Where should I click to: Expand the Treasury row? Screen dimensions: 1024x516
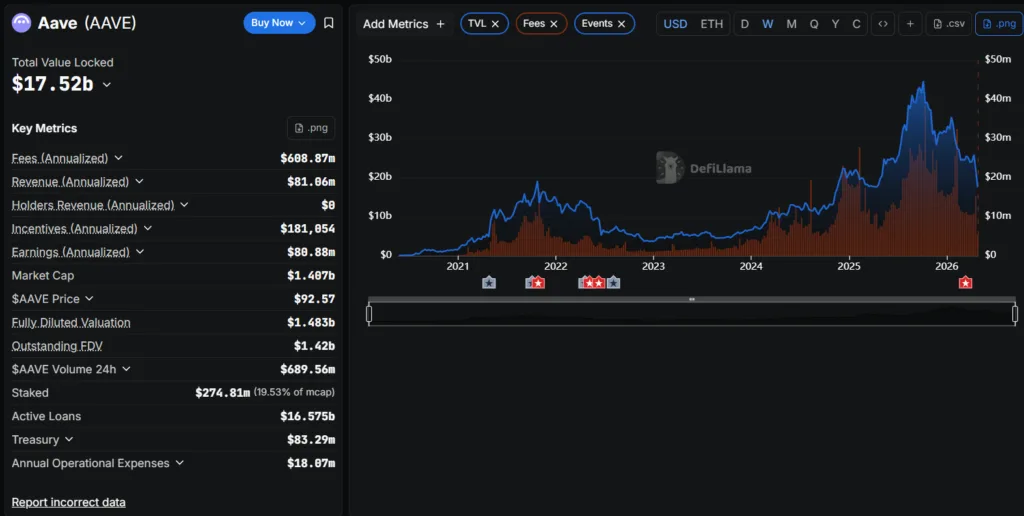(69, 440)
